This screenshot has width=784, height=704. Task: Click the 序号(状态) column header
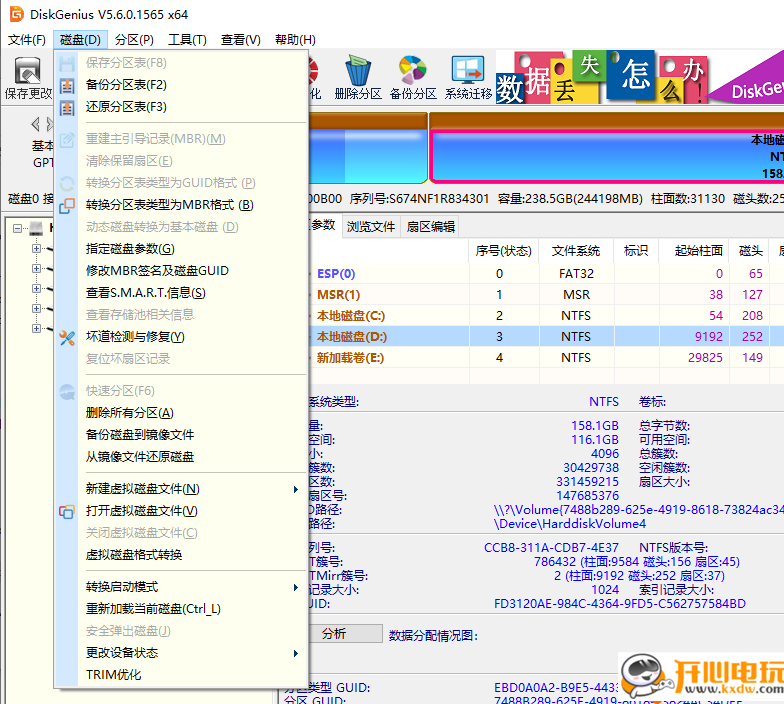(x=504, y=251)
